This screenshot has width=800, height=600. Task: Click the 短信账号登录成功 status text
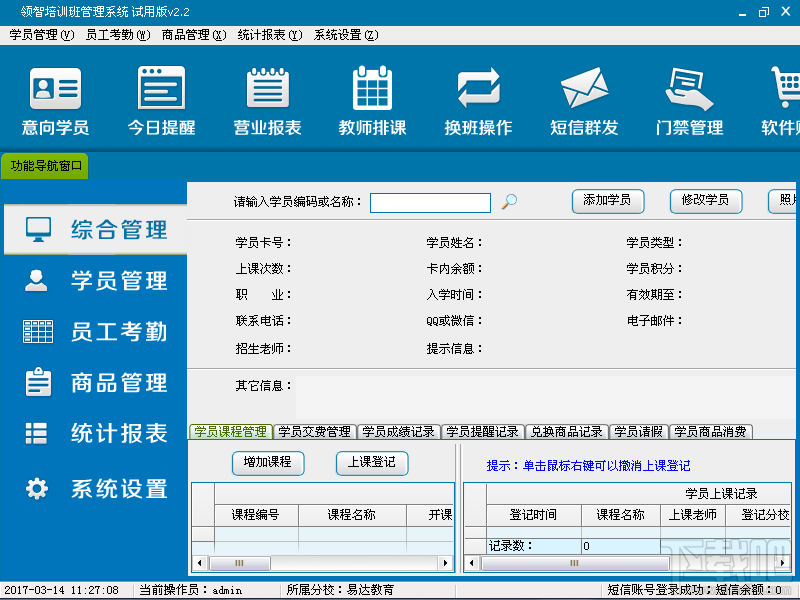pos(657,590)
